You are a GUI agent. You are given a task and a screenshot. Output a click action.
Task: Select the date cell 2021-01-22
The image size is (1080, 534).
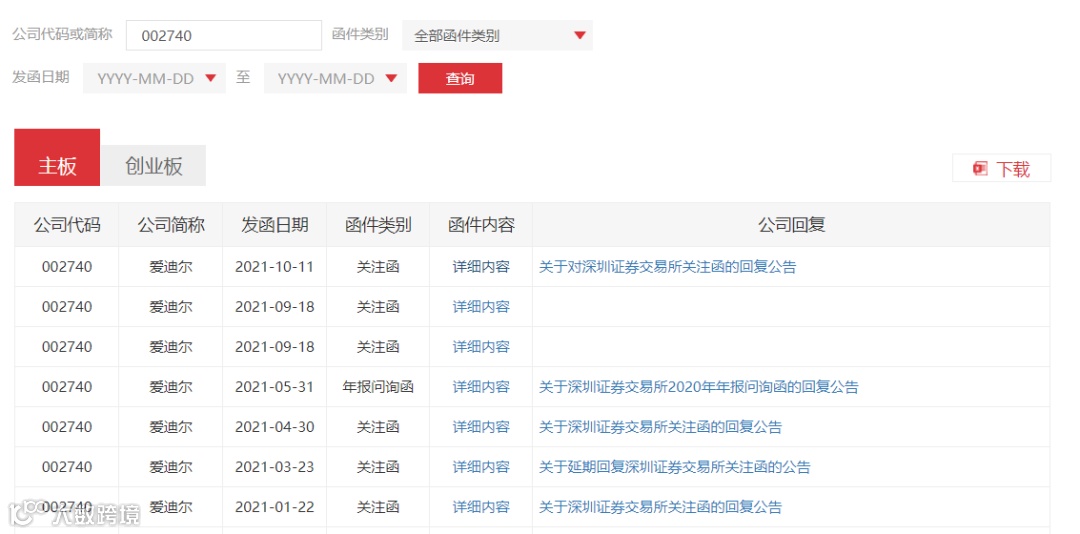275,507
